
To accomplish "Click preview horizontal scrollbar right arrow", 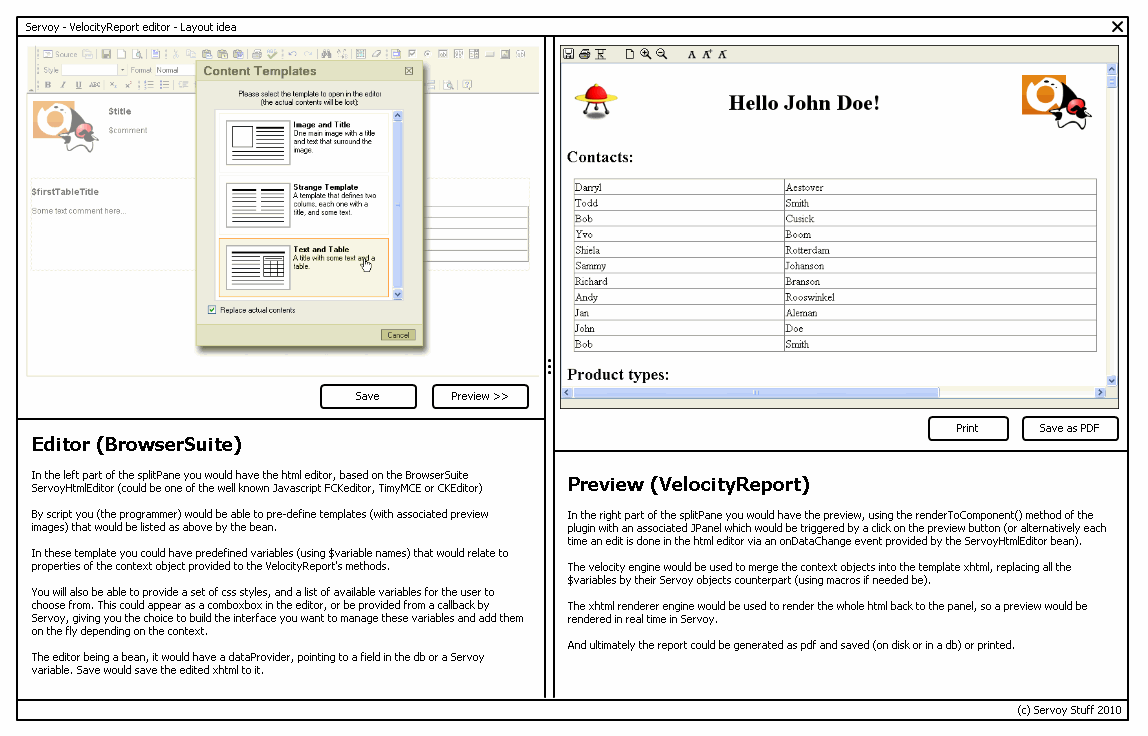I will pyautogui.click(x=1100, y=393).
